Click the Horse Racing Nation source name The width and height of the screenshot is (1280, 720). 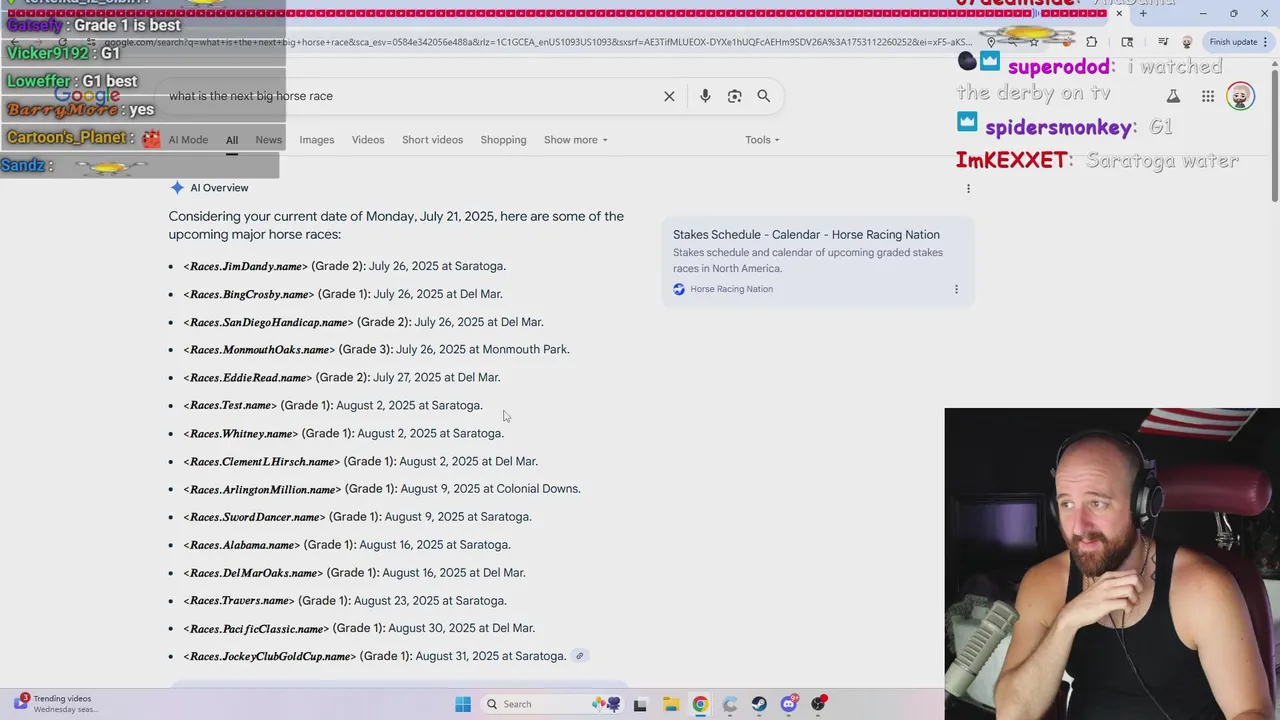coord(731,289)
